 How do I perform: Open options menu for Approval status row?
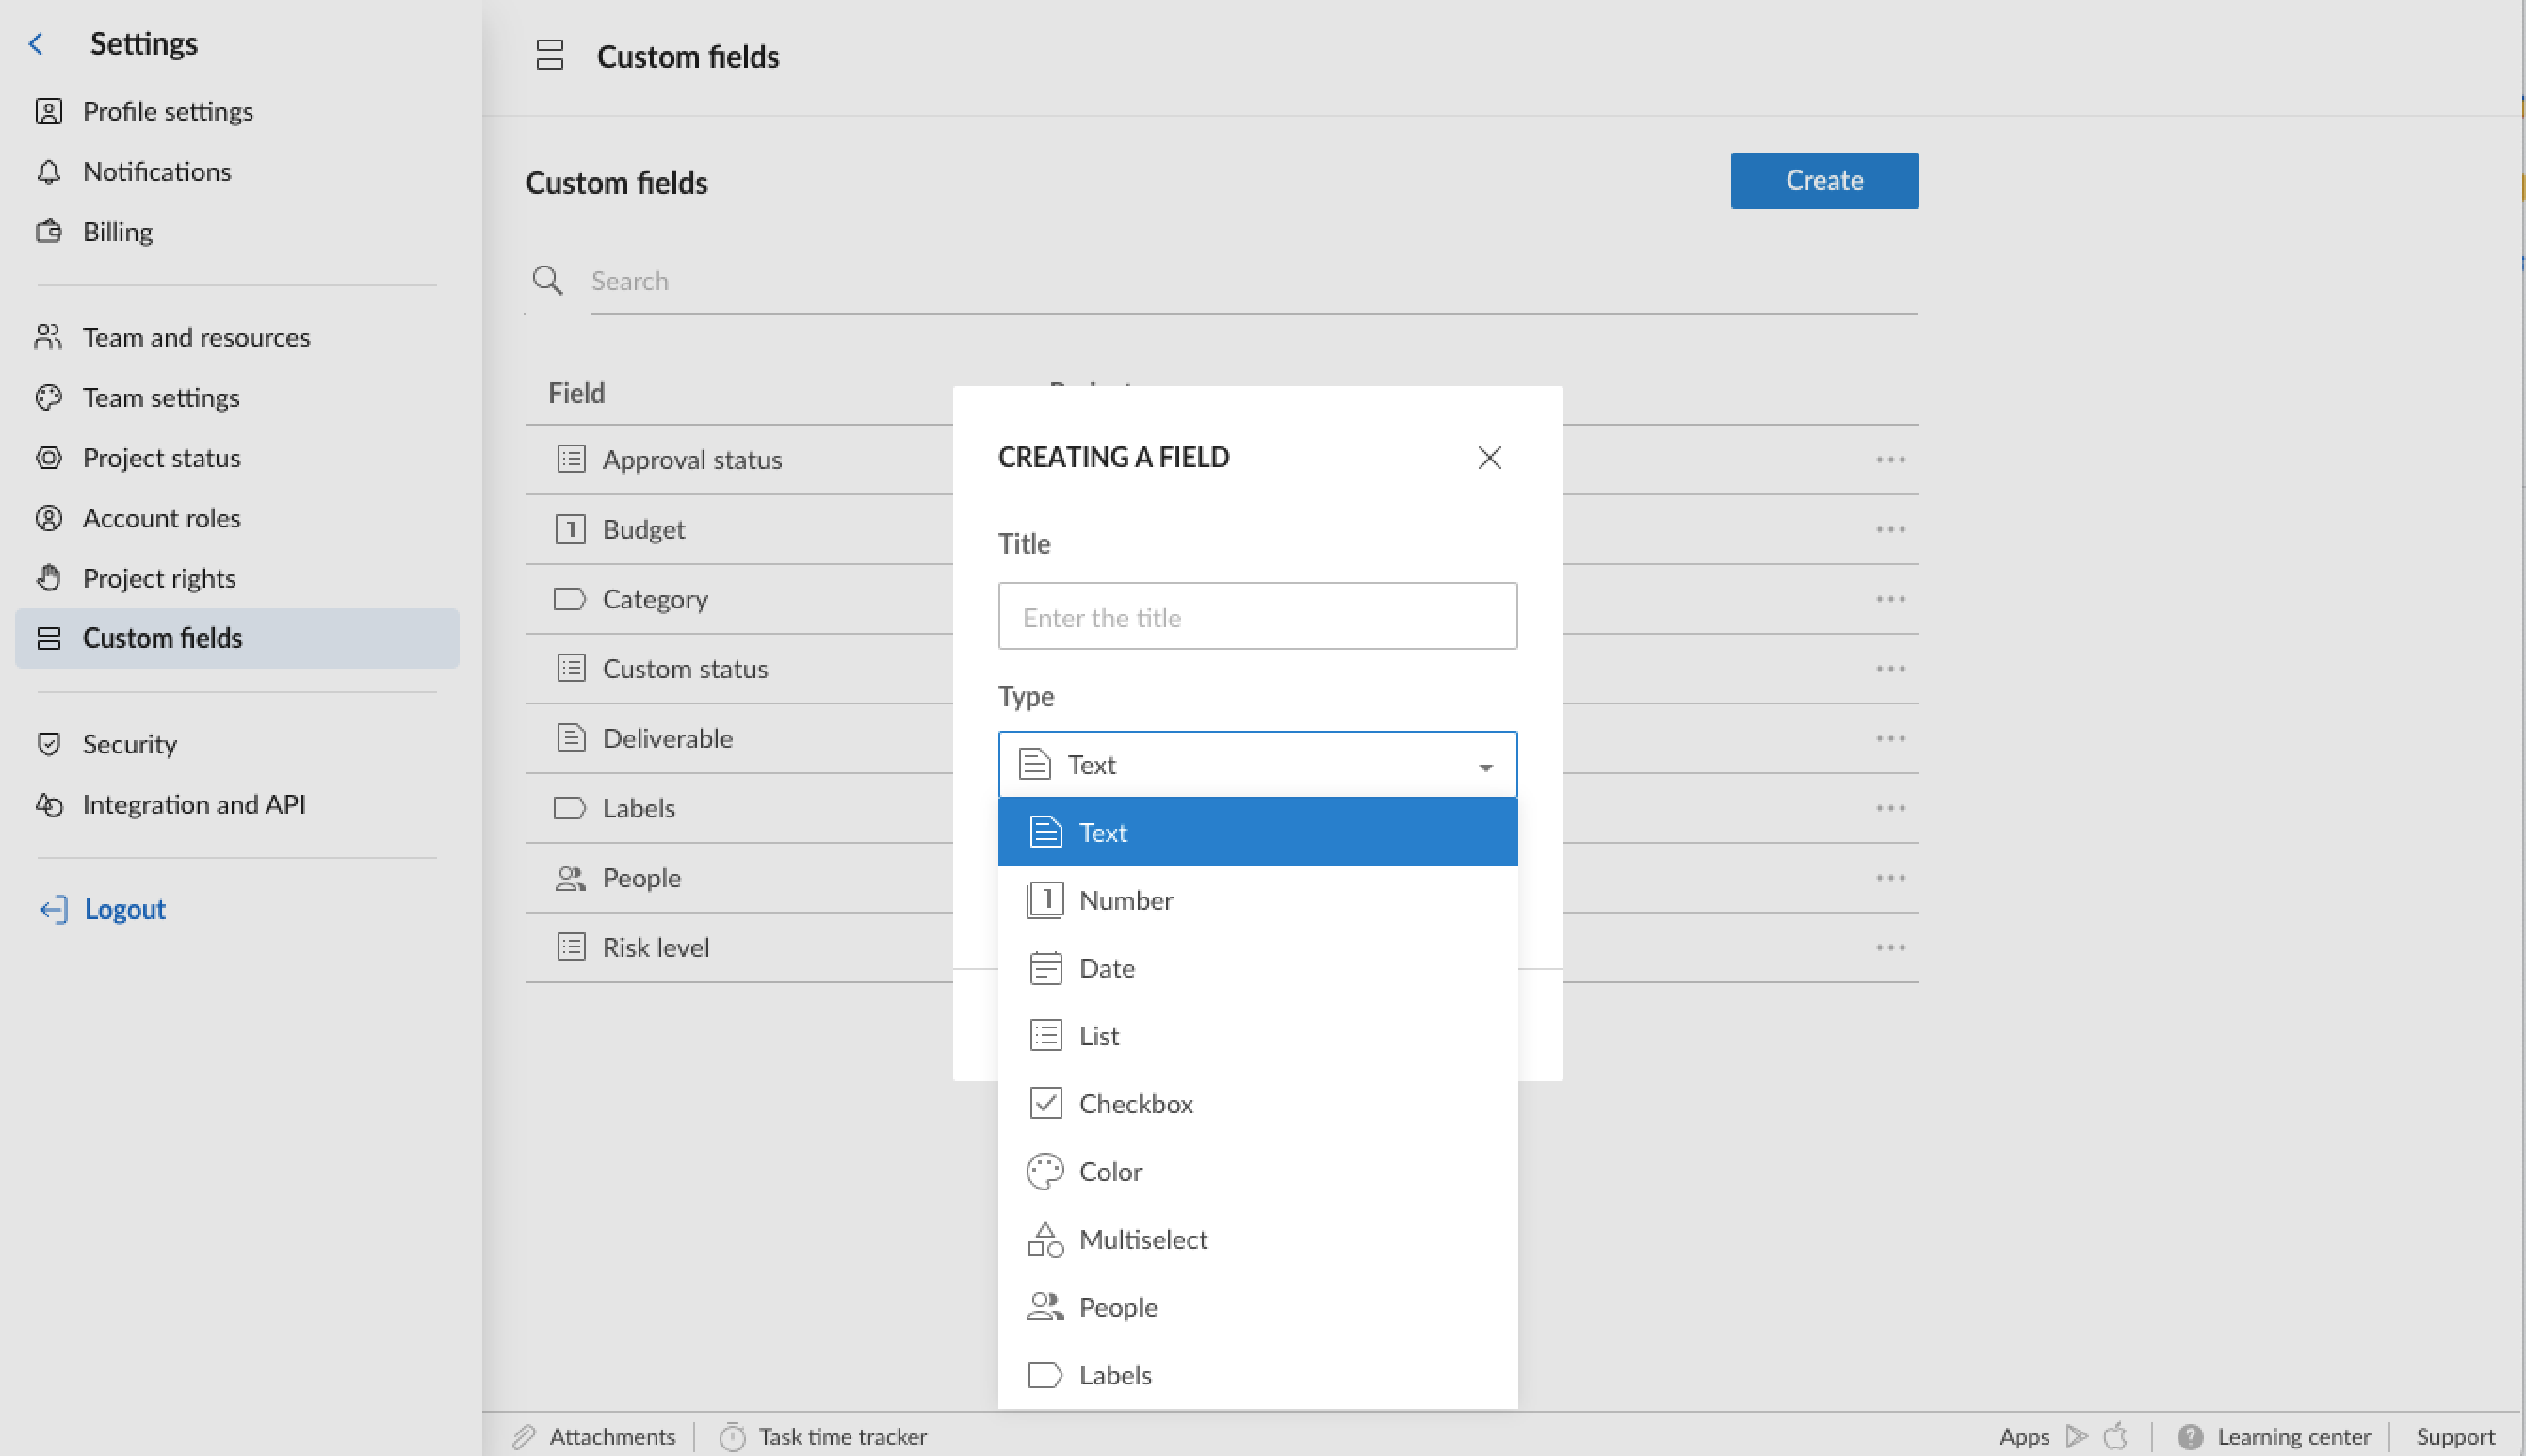[x=1890, y=460]
